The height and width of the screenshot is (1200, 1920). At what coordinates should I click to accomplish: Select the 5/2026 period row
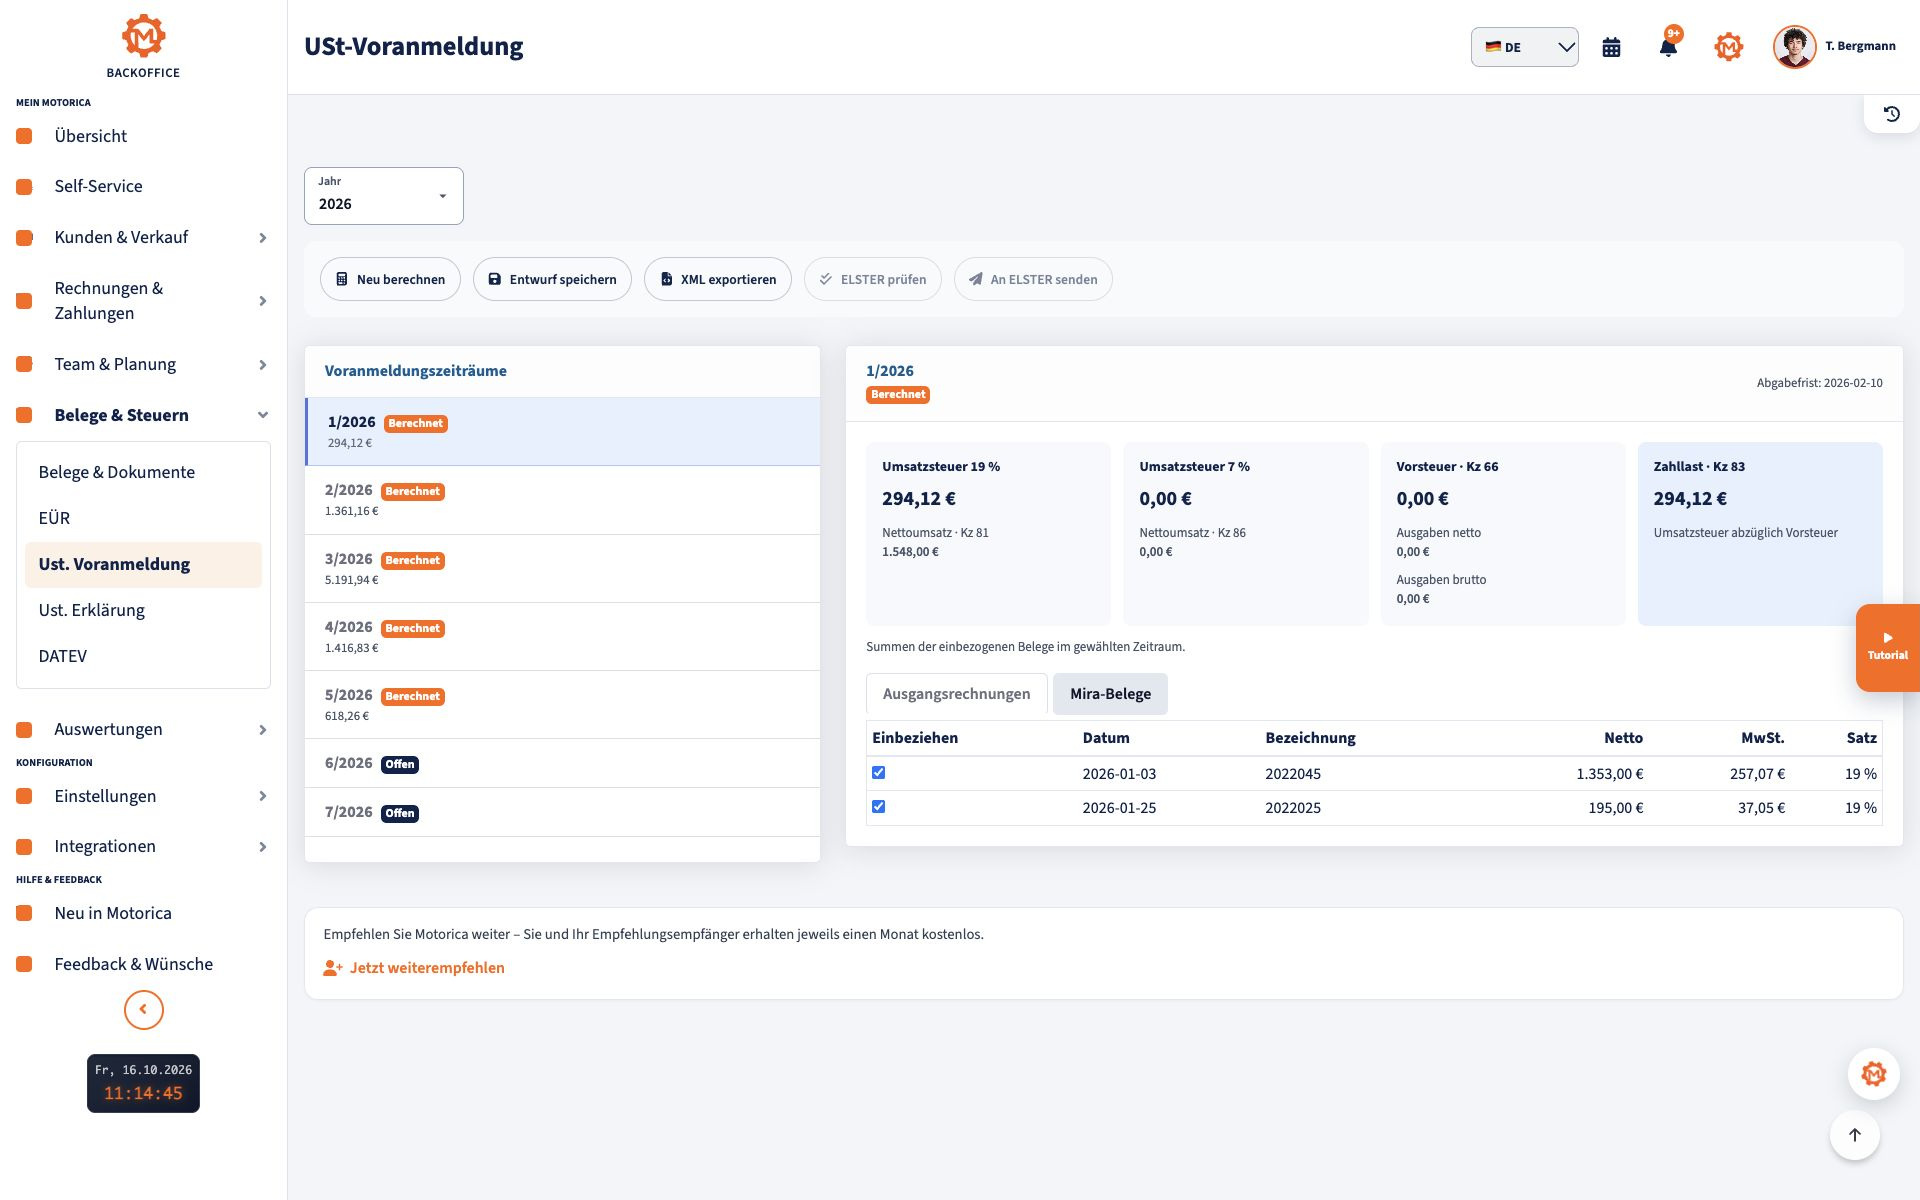tap(562, 705)
